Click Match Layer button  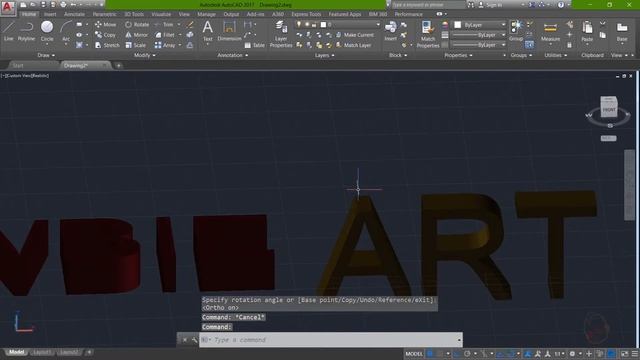point(353,45)
